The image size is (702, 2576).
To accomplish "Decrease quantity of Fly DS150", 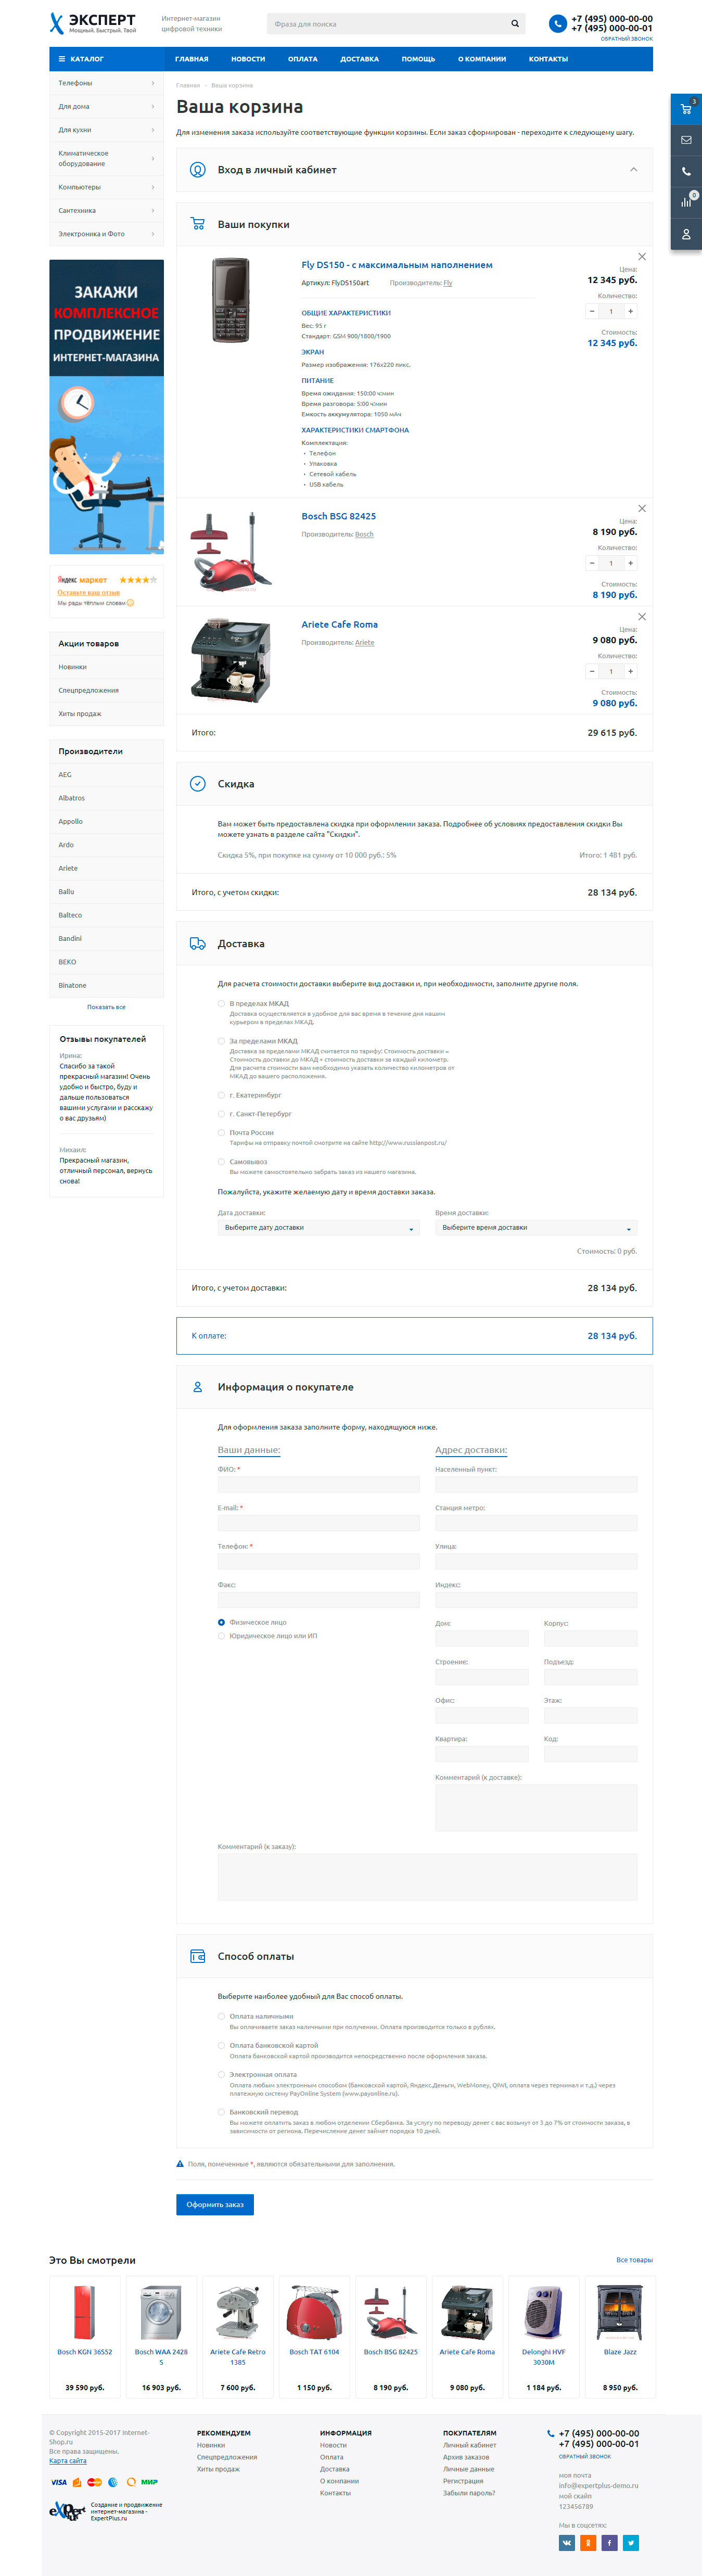I will 592,311.
